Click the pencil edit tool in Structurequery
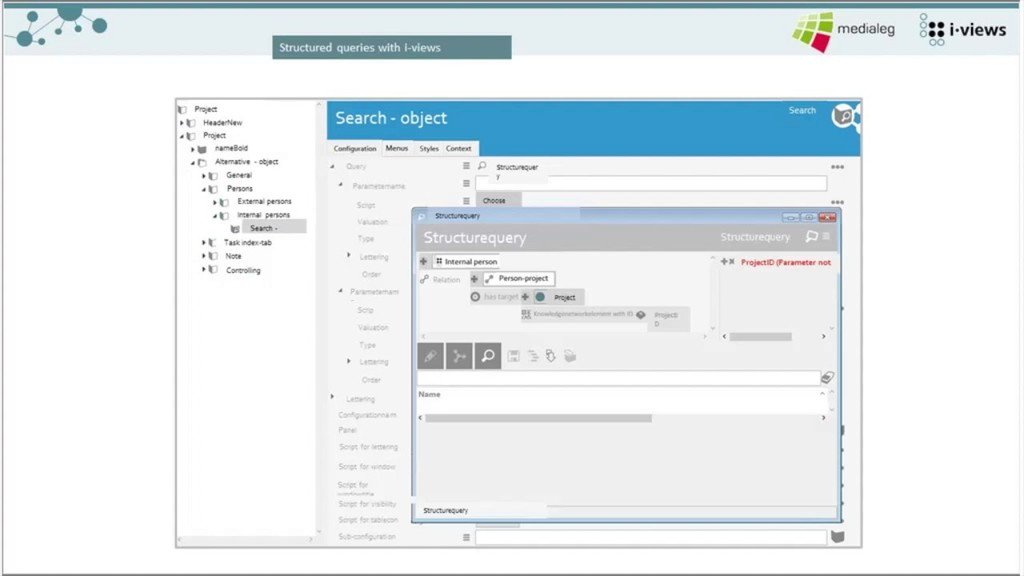Image resolution: width=1024 pixels, height=576 pixels. pos(430,356)
